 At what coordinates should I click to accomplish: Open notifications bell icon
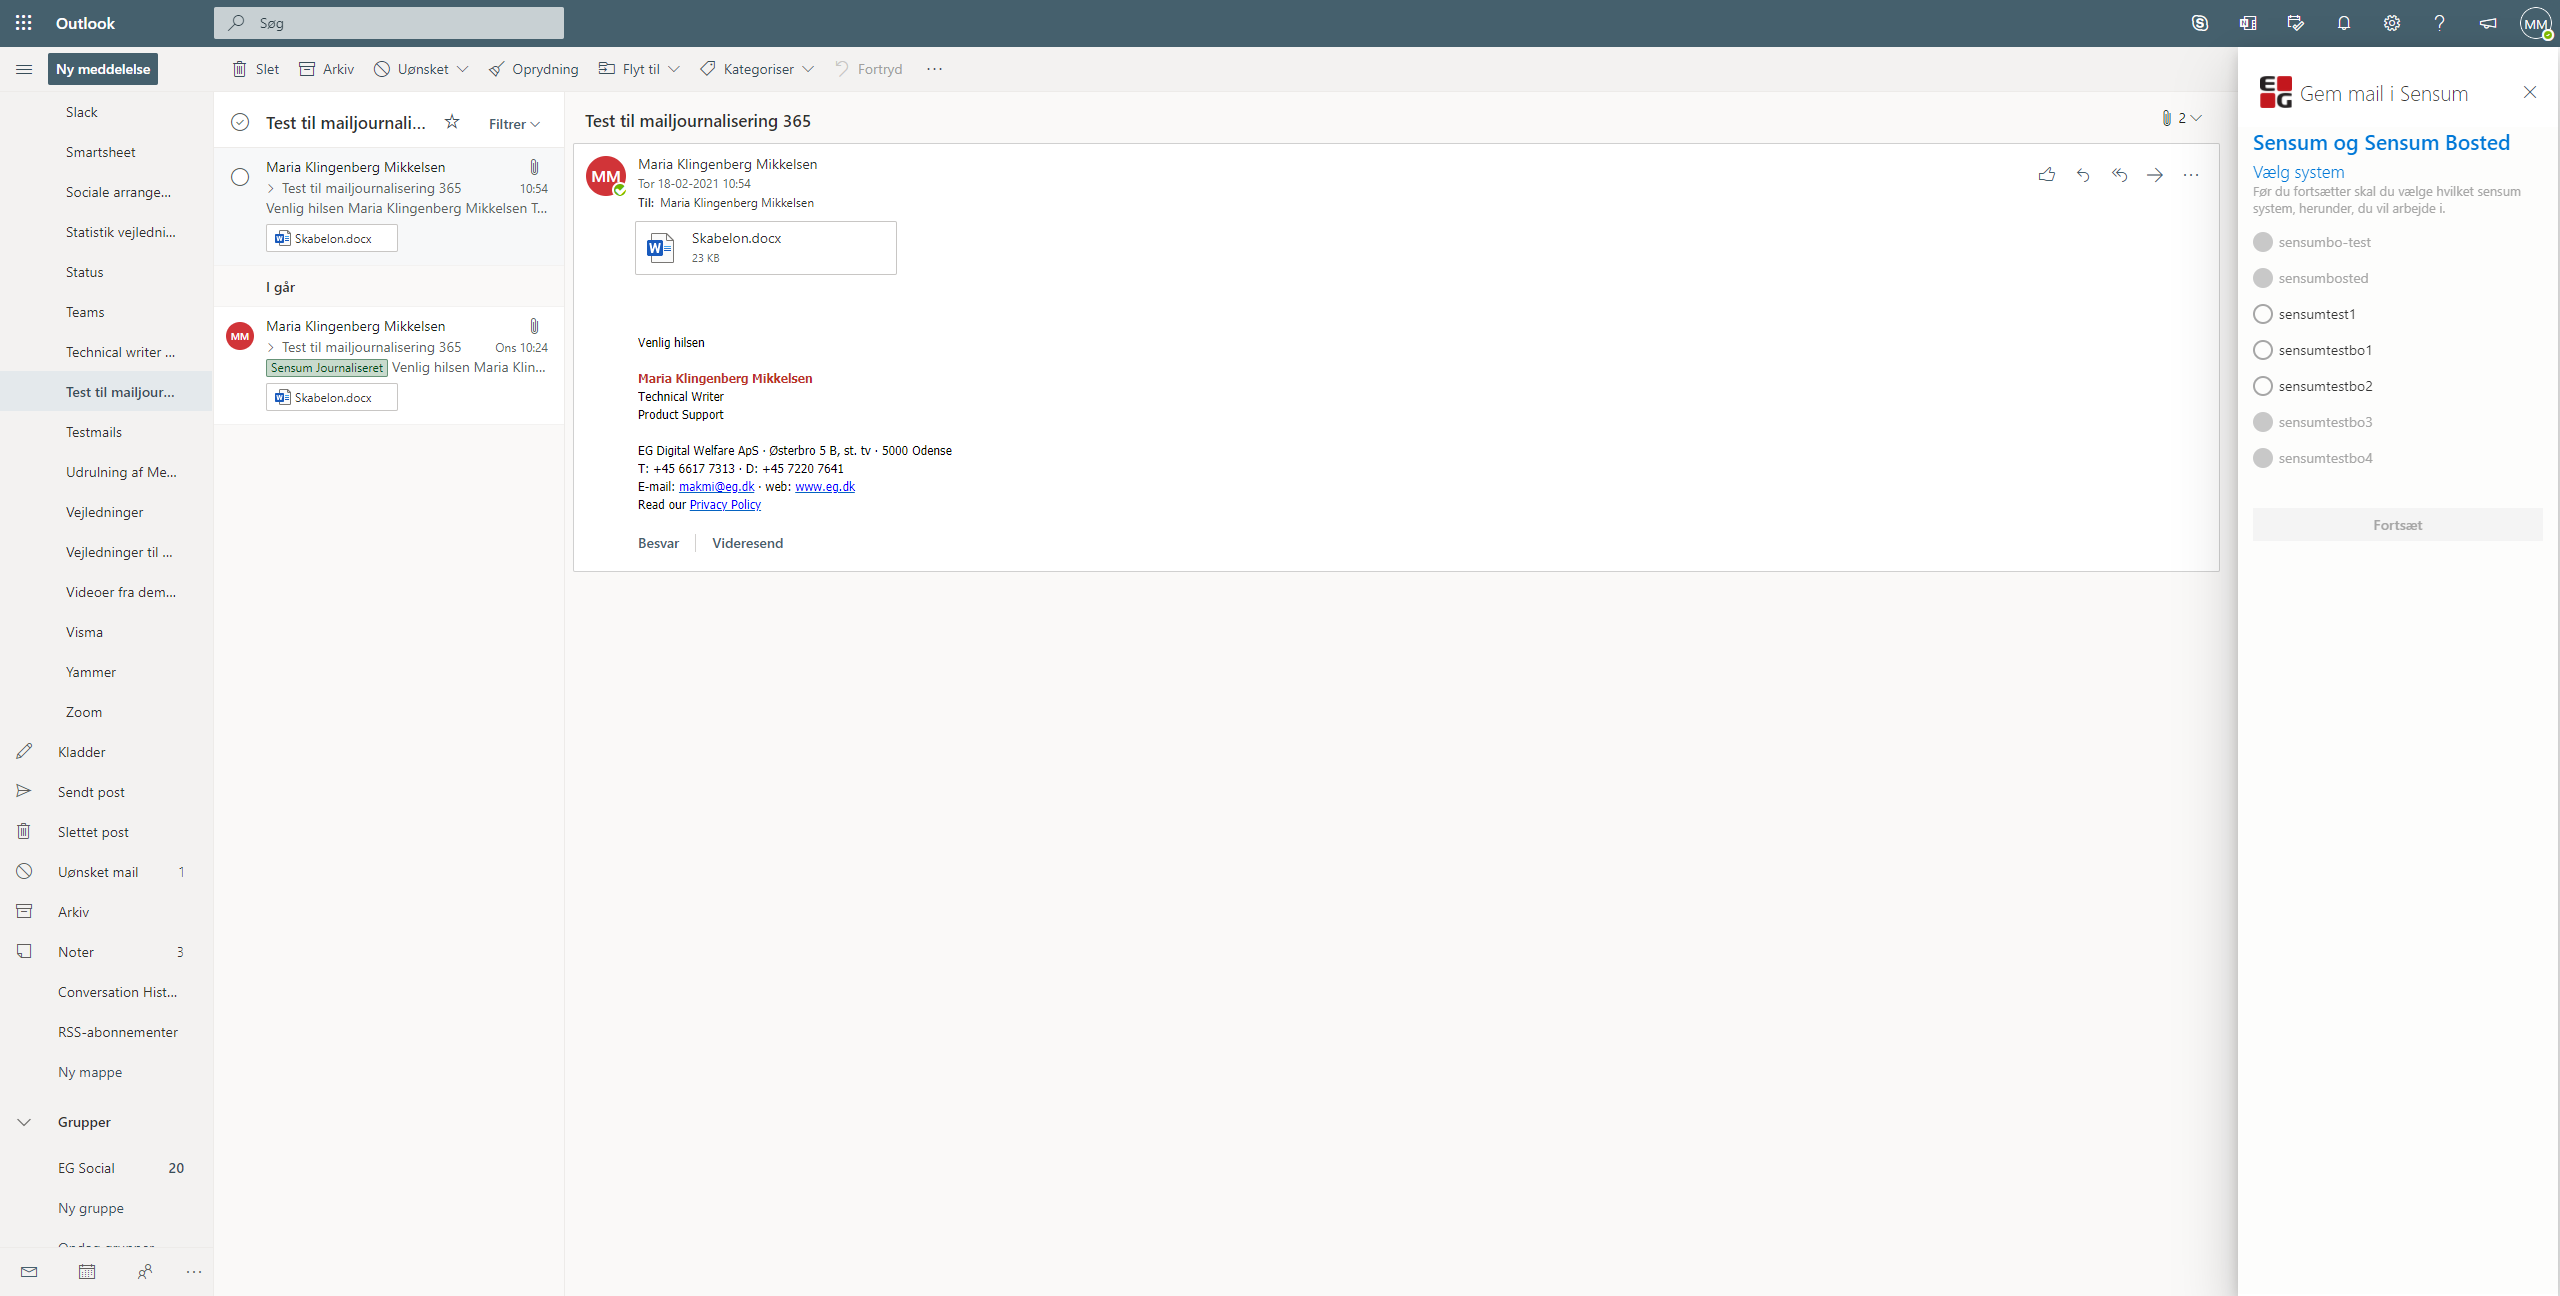pyautogui.click(x=2344, y=23)
